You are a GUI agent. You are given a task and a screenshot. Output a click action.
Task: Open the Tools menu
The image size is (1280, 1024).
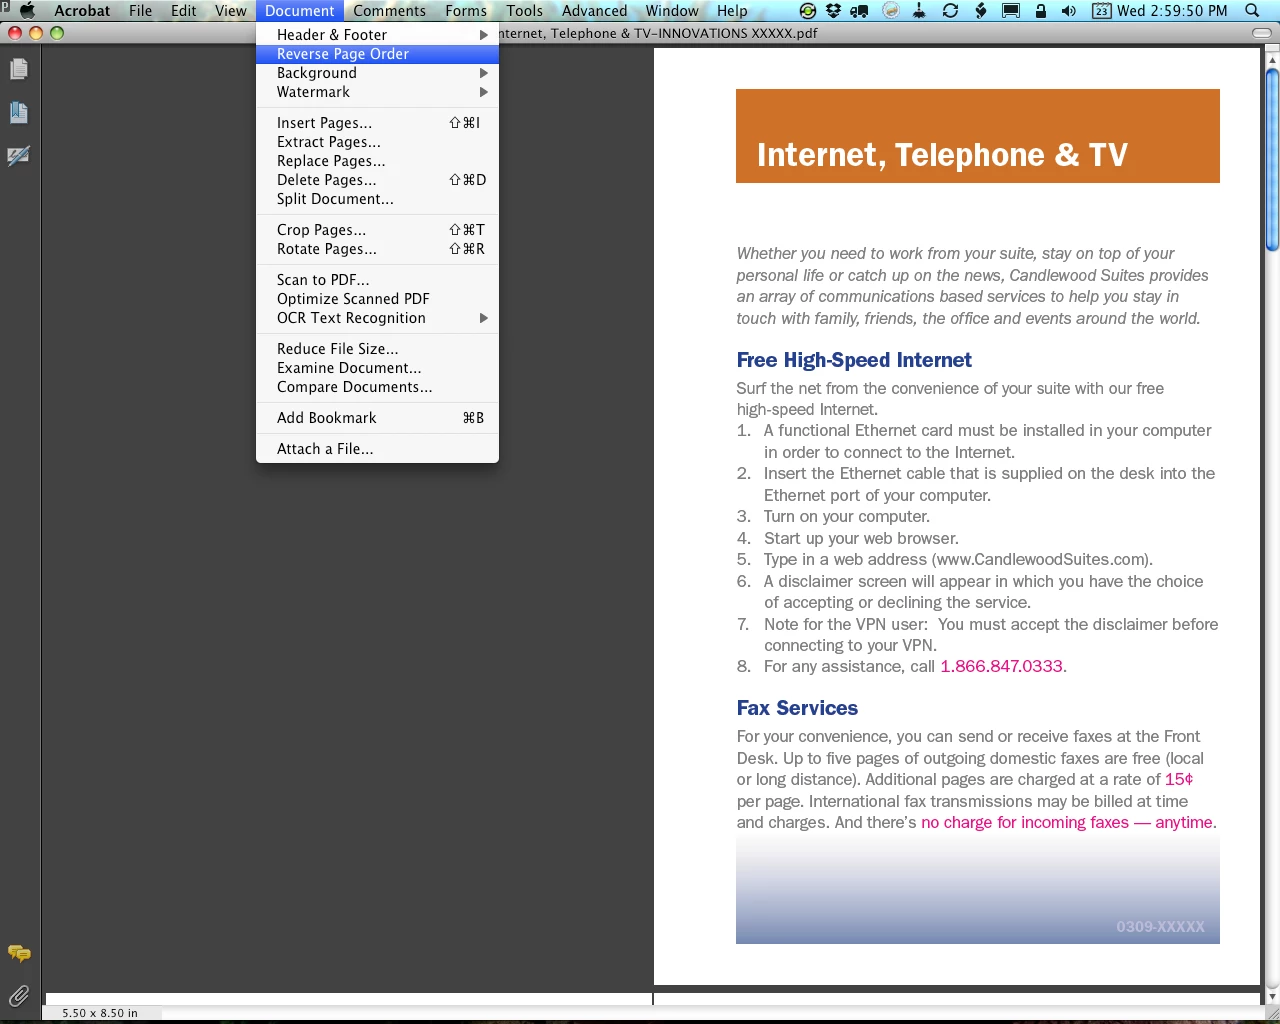pyautogui.click(x=524, y=10)
